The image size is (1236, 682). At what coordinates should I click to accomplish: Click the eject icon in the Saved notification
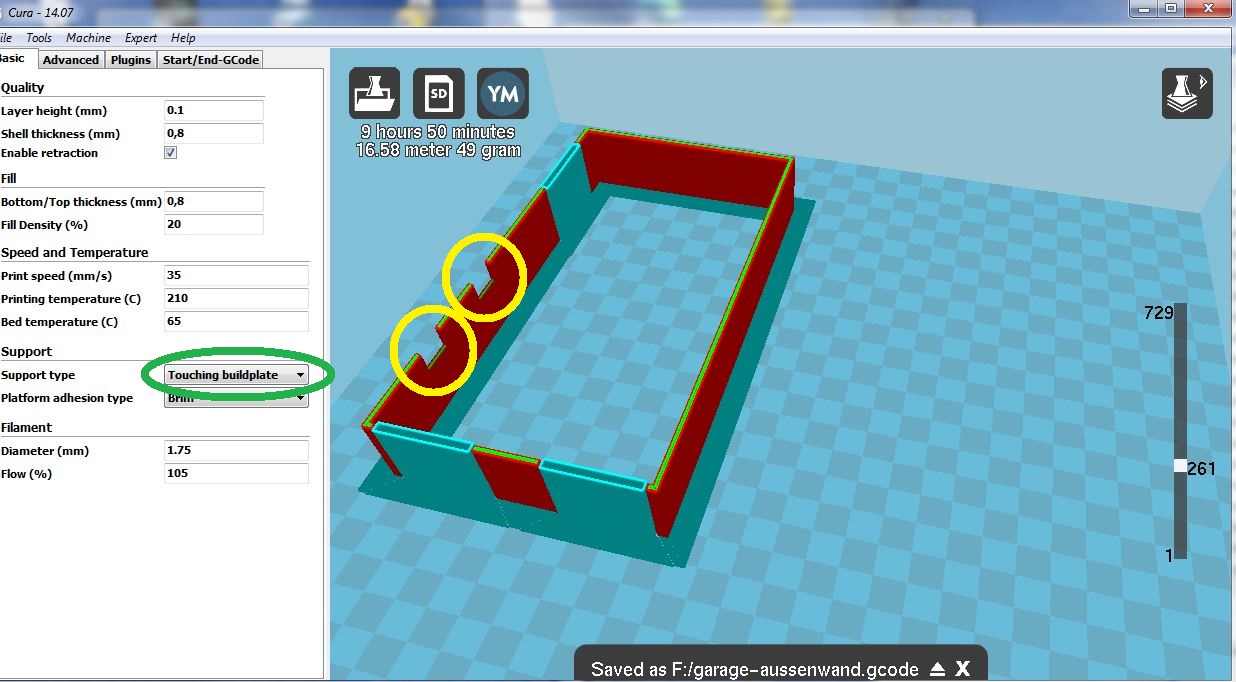point(937,669)
